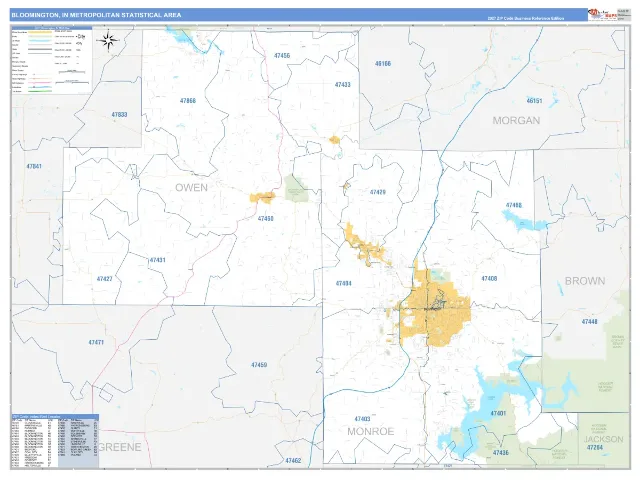The height and width of the screenshot is (480, 640).
Task: Click the green state forest patch in Owen
Action: pyautogui.click(x=297, y=188)
